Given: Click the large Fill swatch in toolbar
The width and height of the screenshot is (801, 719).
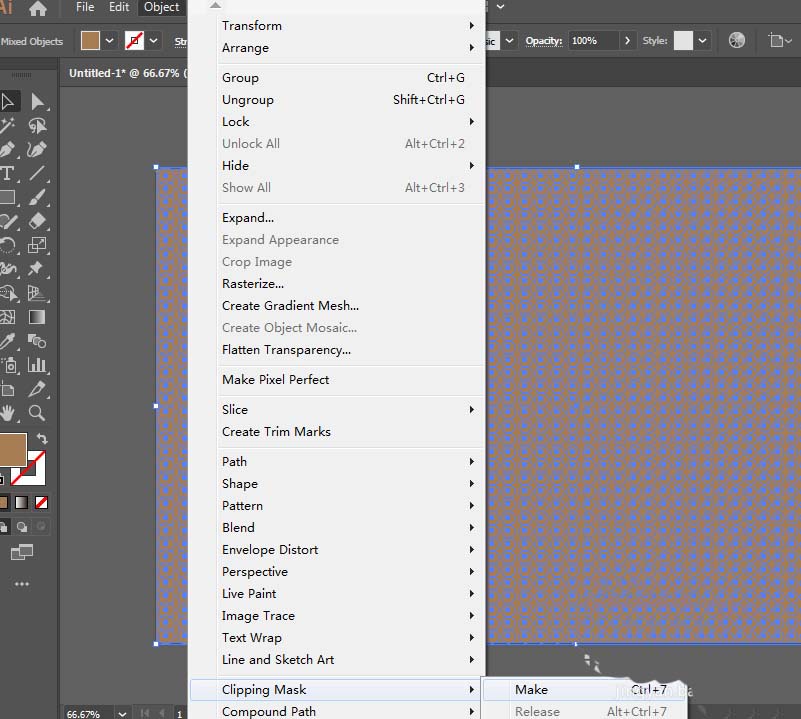Looking at the screenshot, I should coord(12,450).
